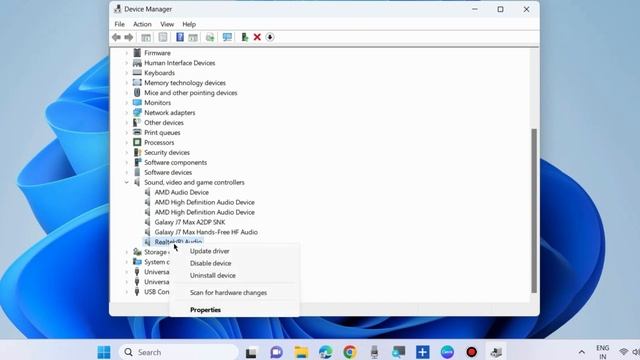
Task: Click the monitor scan hardware toolbar icon
Action: [x=227, y=37]
